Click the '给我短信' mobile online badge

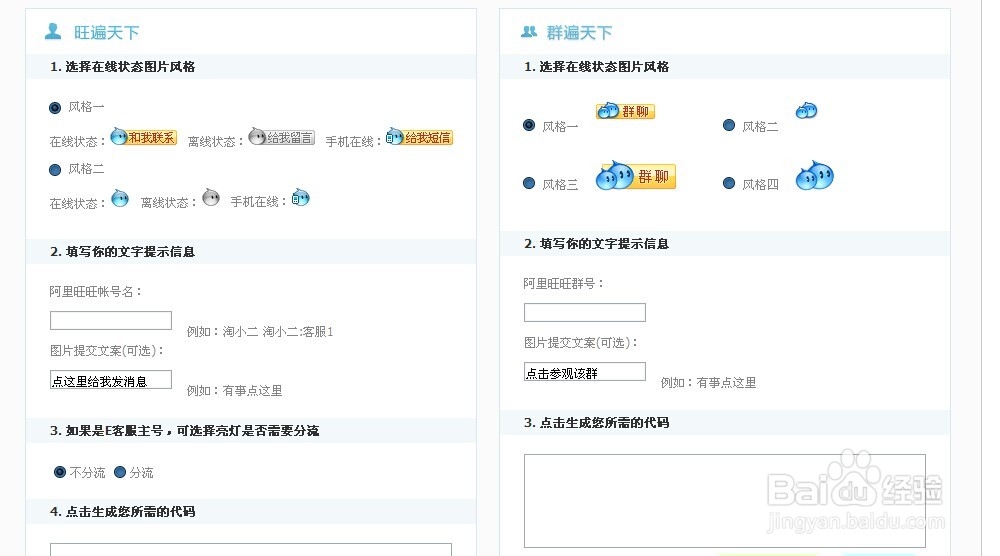(x=420, y=136)
